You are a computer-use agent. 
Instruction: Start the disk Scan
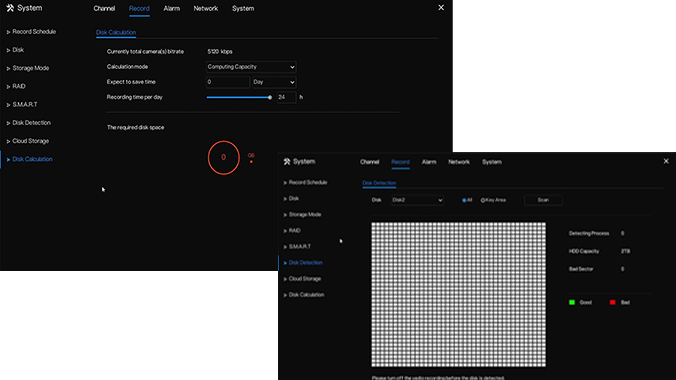543,200
